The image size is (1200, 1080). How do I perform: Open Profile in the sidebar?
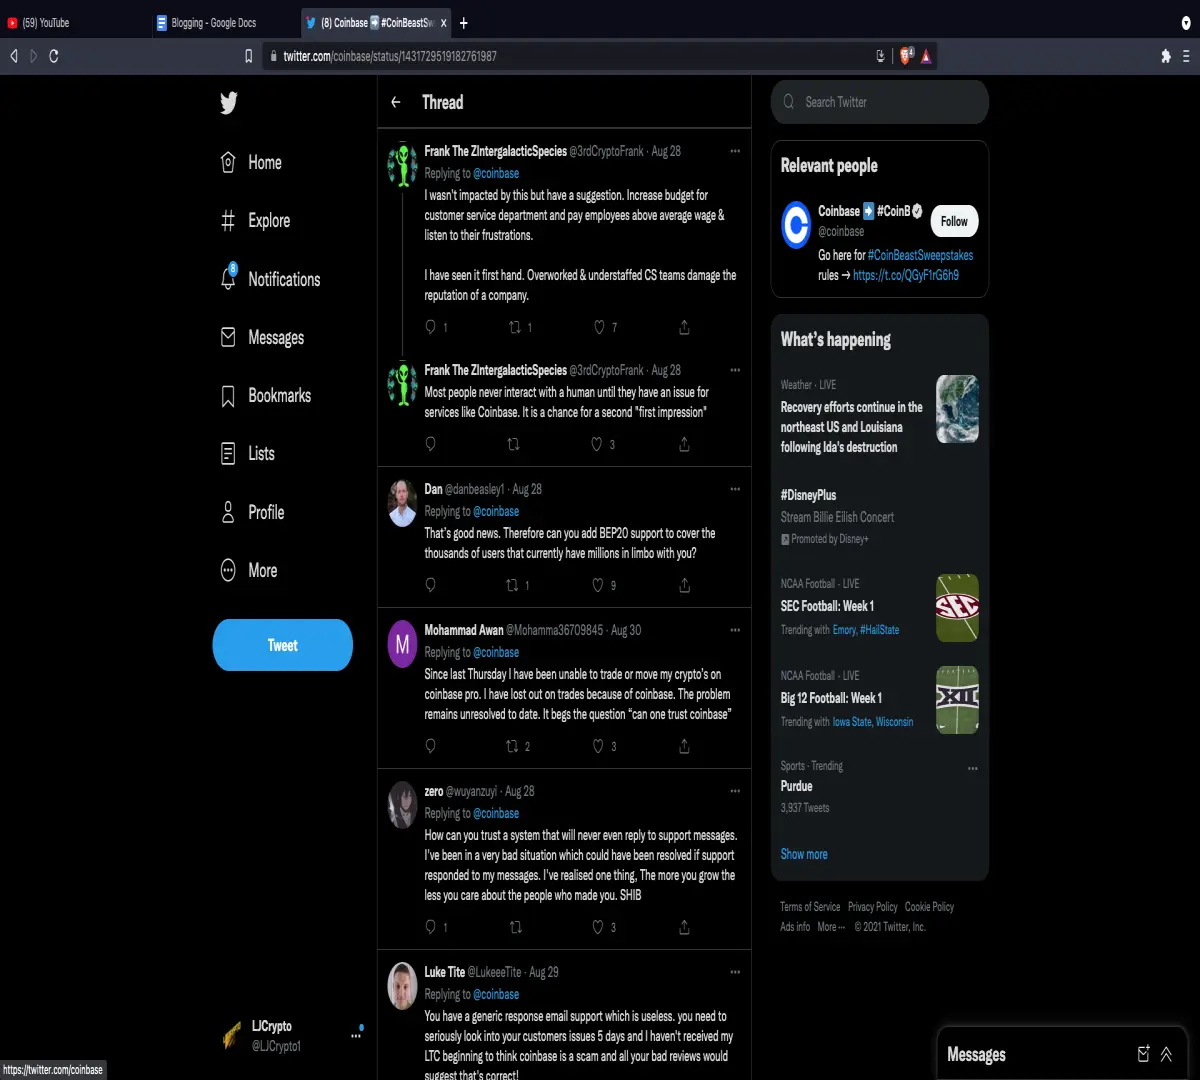[x=252, y=512]
